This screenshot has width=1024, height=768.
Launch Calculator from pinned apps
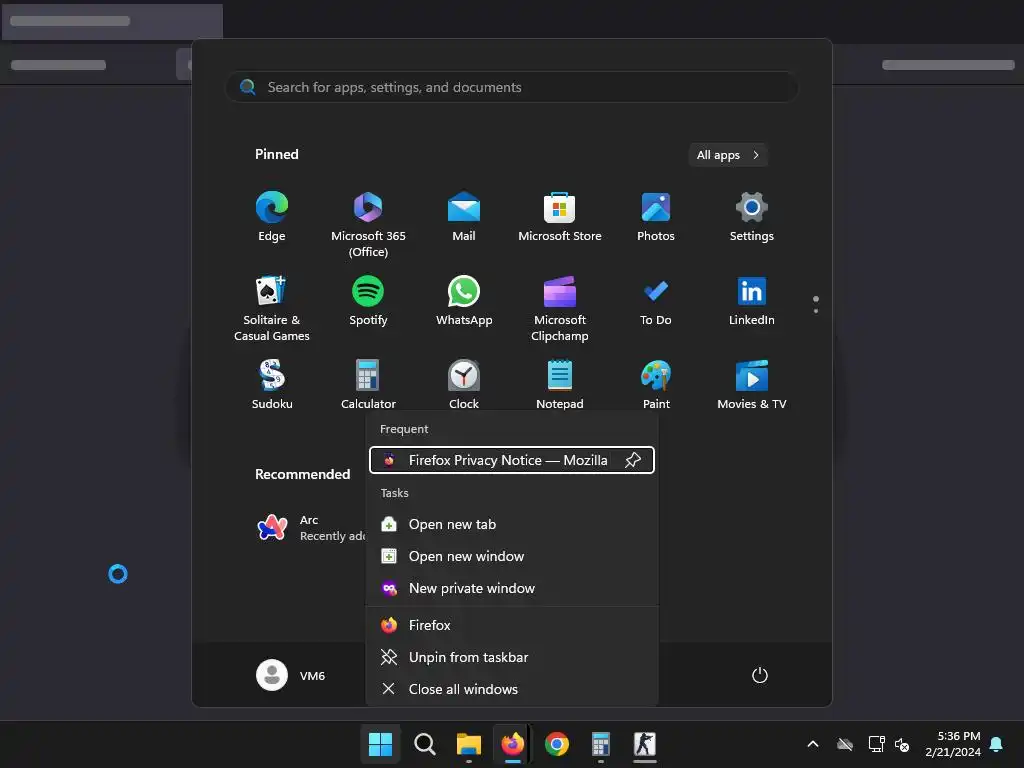368,385
